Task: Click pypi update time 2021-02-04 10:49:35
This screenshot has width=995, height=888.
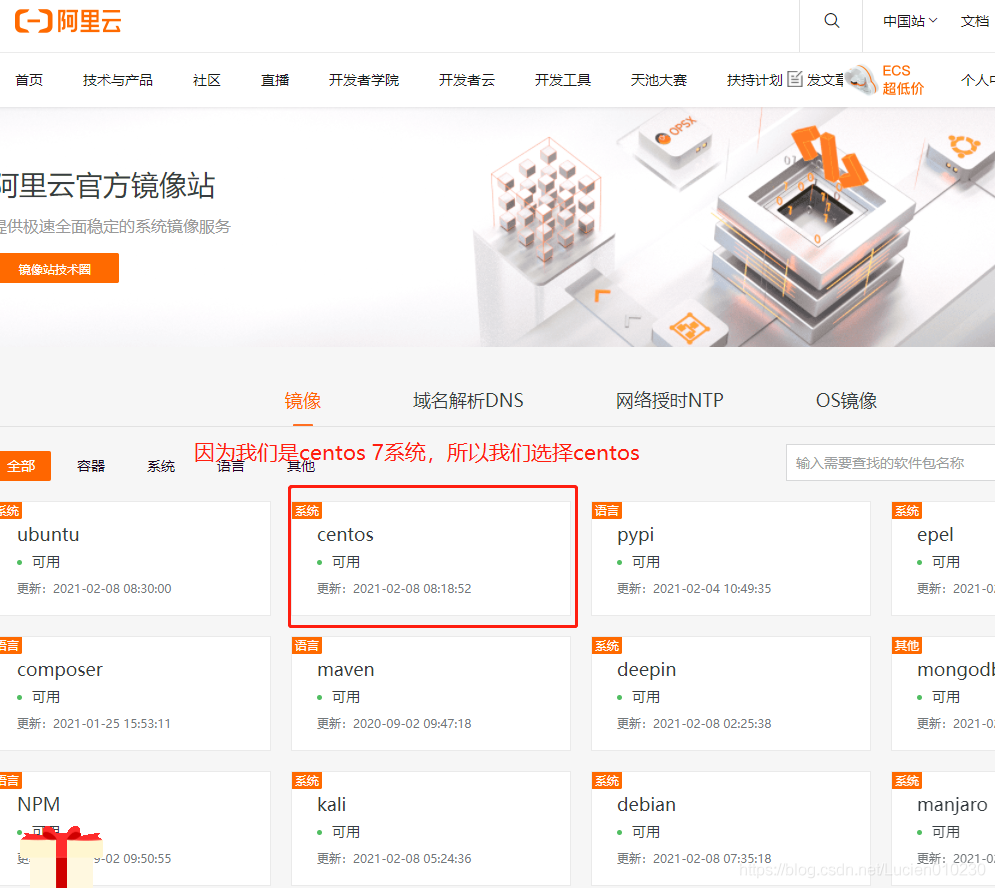Action: (712, 589)
